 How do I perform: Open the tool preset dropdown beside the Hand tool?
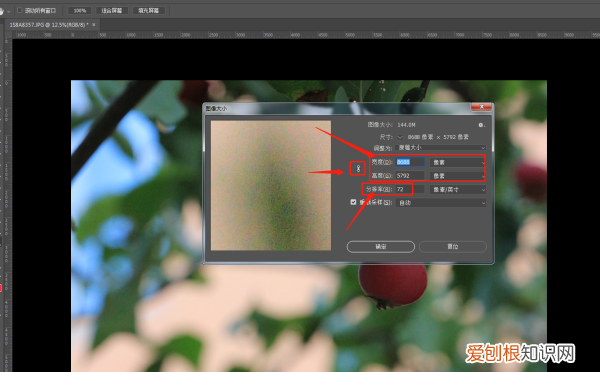(9, 11)
